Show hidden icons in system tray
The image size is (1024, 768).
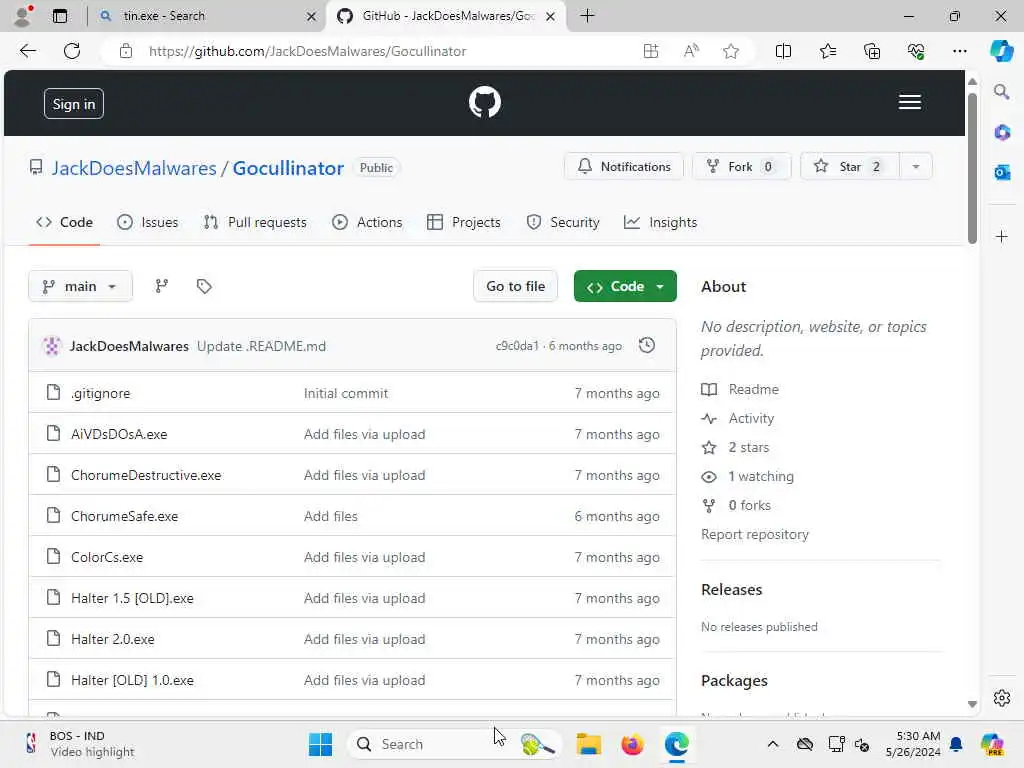click(x=773, y=744)
